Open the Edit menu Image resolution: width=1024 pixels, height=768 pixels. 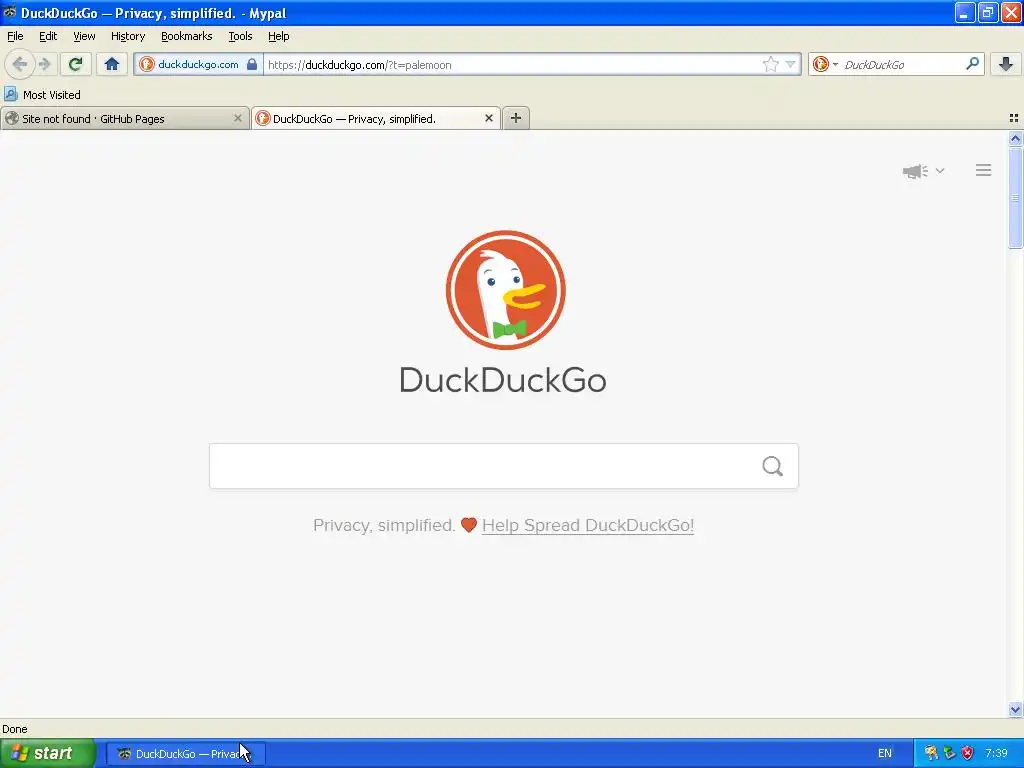click(x=48, y=36)
